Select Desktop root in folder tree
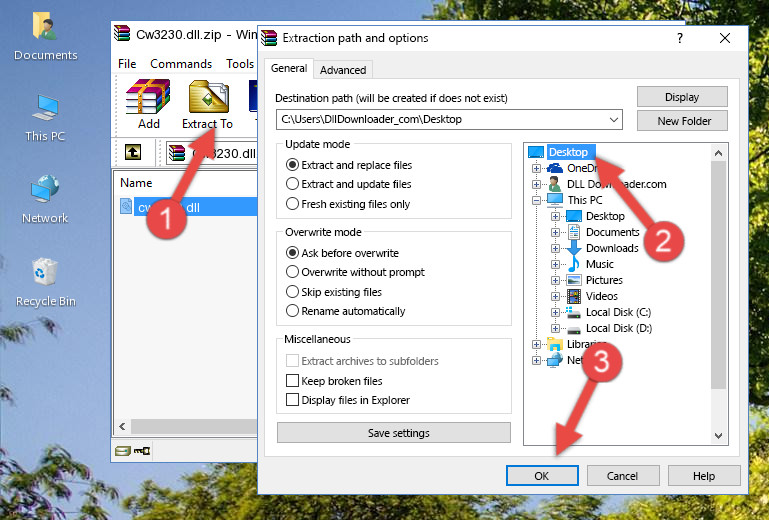This screenshot has height=520, width=769. (x=568, y=152)
